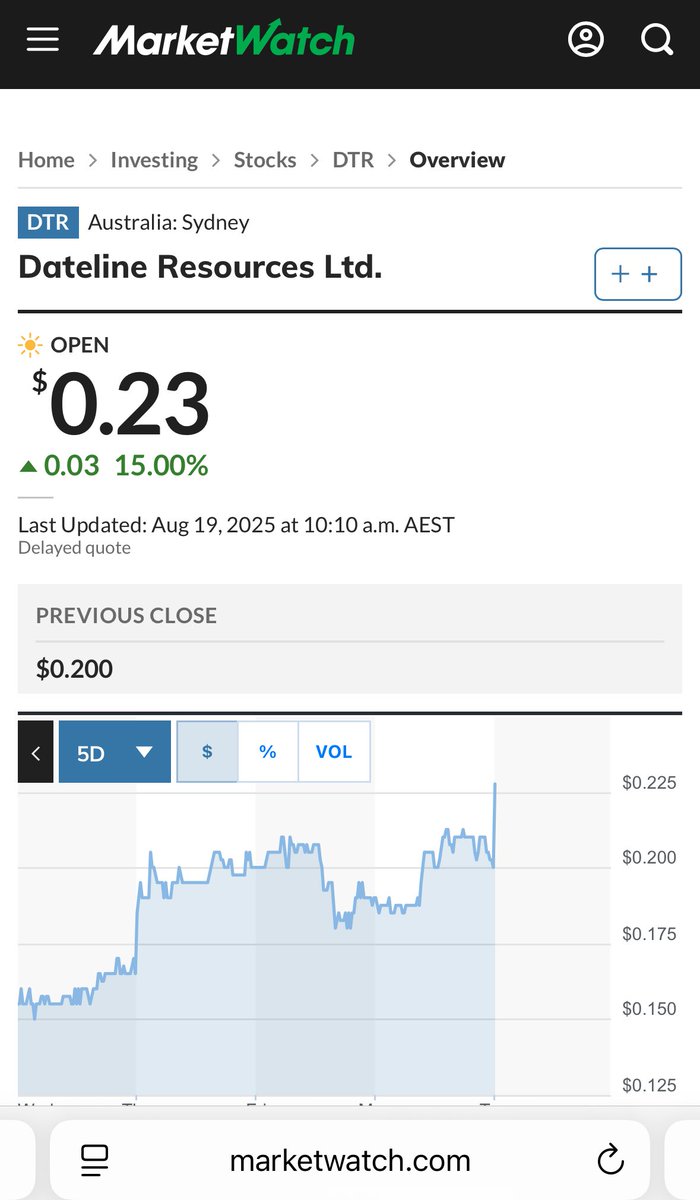Click the Stocks breadcrumb link
This screenshot has height=1200, width=700.
pyautogui.click(x=265, y=160)
